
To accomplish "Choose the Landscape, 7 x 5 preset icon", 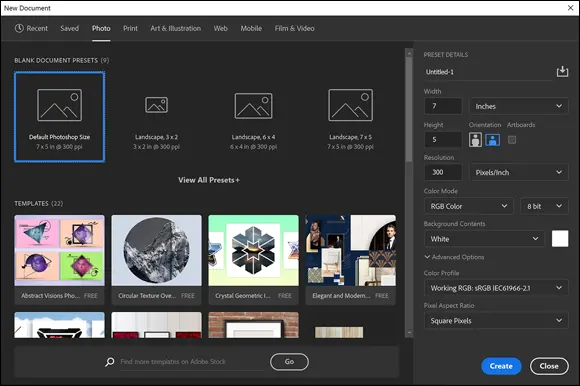I will coord(350,105).
